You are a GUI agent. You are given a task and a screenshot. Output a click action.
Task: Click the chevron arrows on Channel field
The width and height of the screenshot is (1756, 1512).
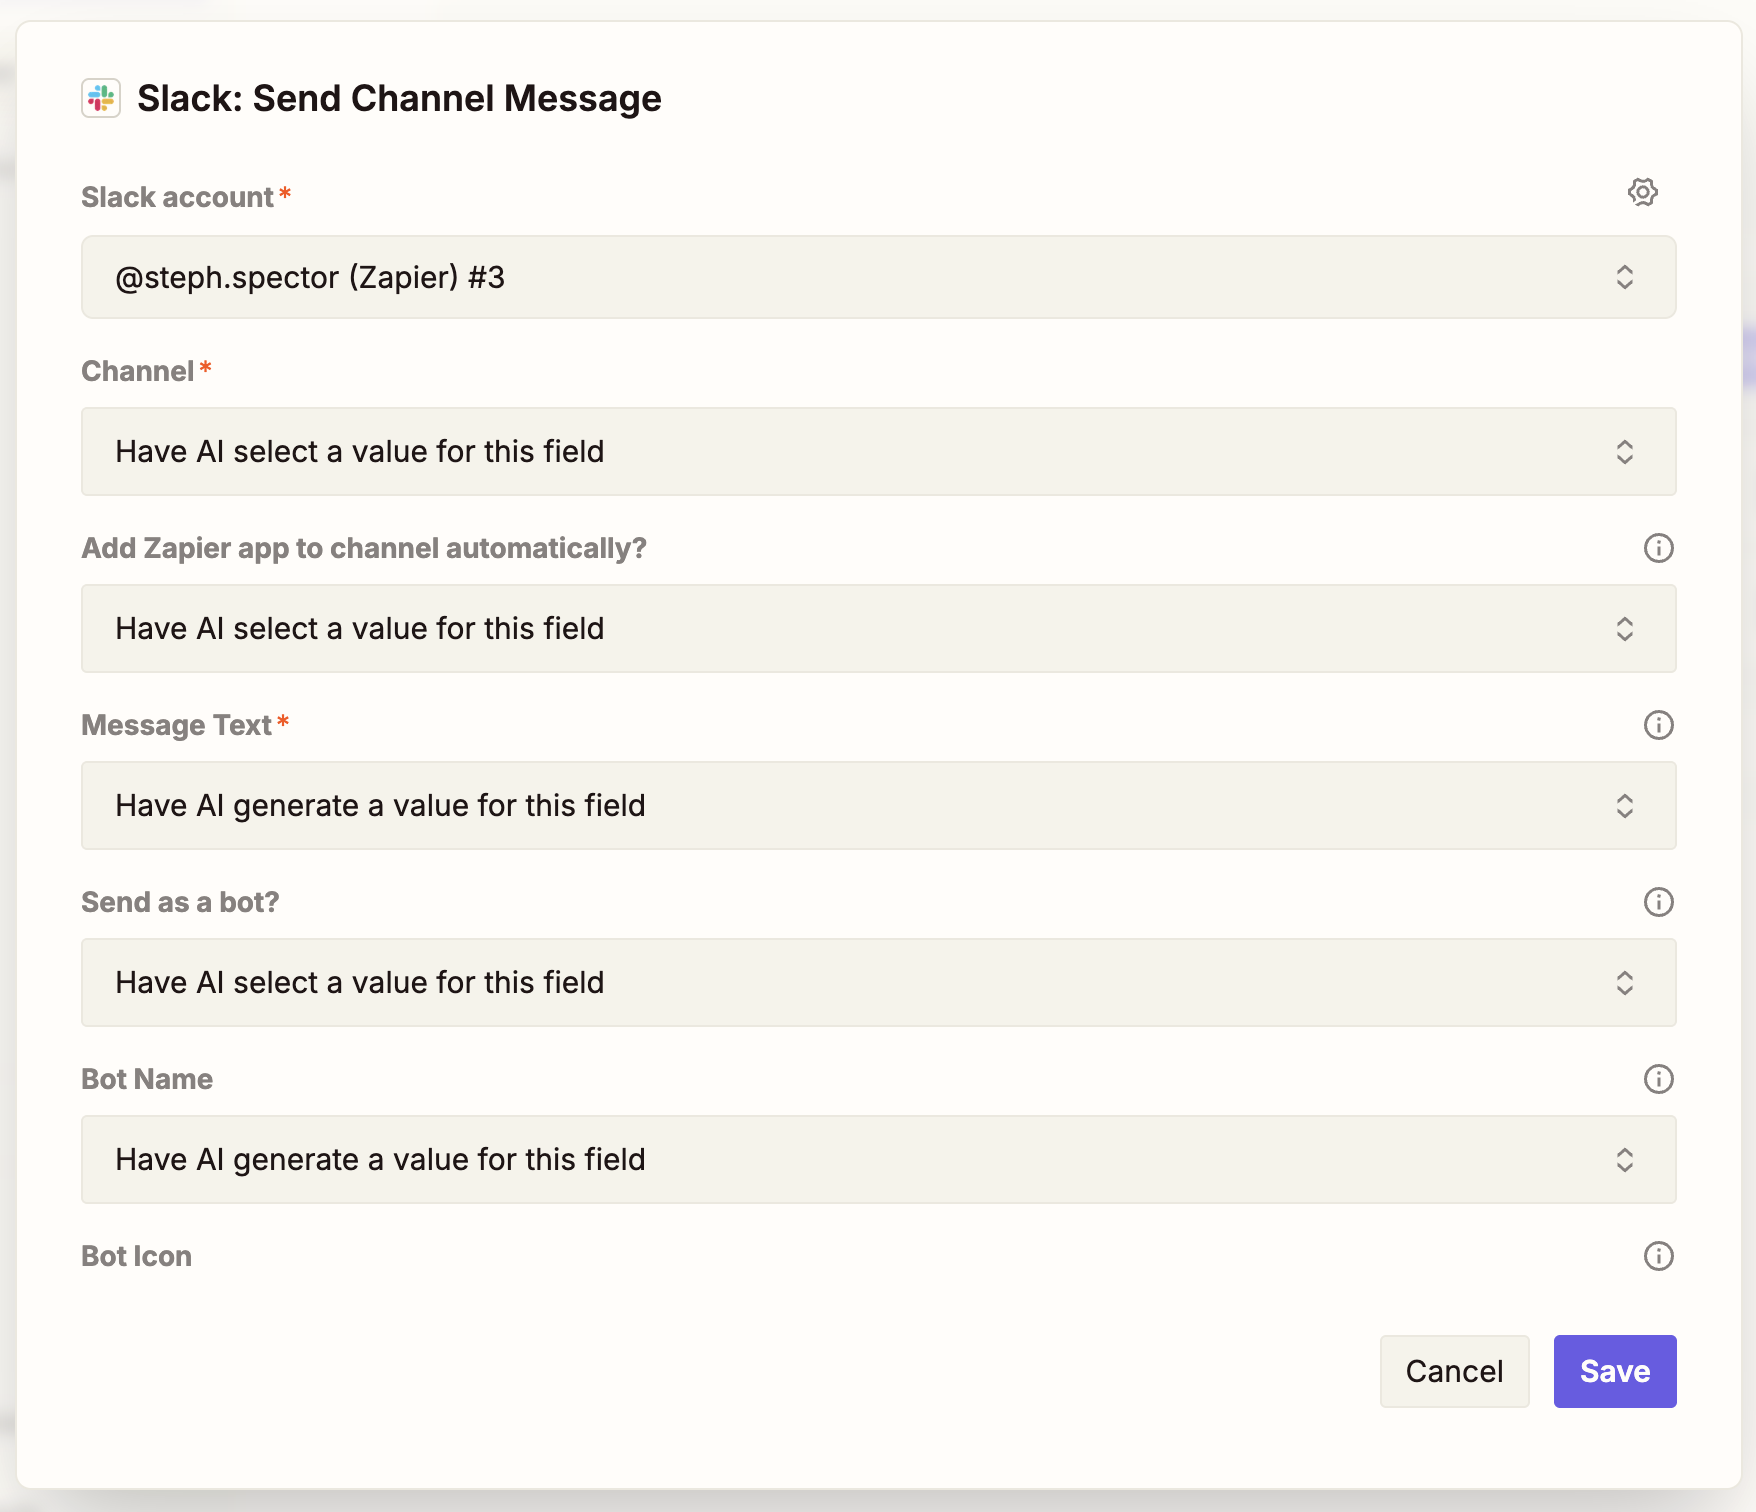pos(1625,452)
